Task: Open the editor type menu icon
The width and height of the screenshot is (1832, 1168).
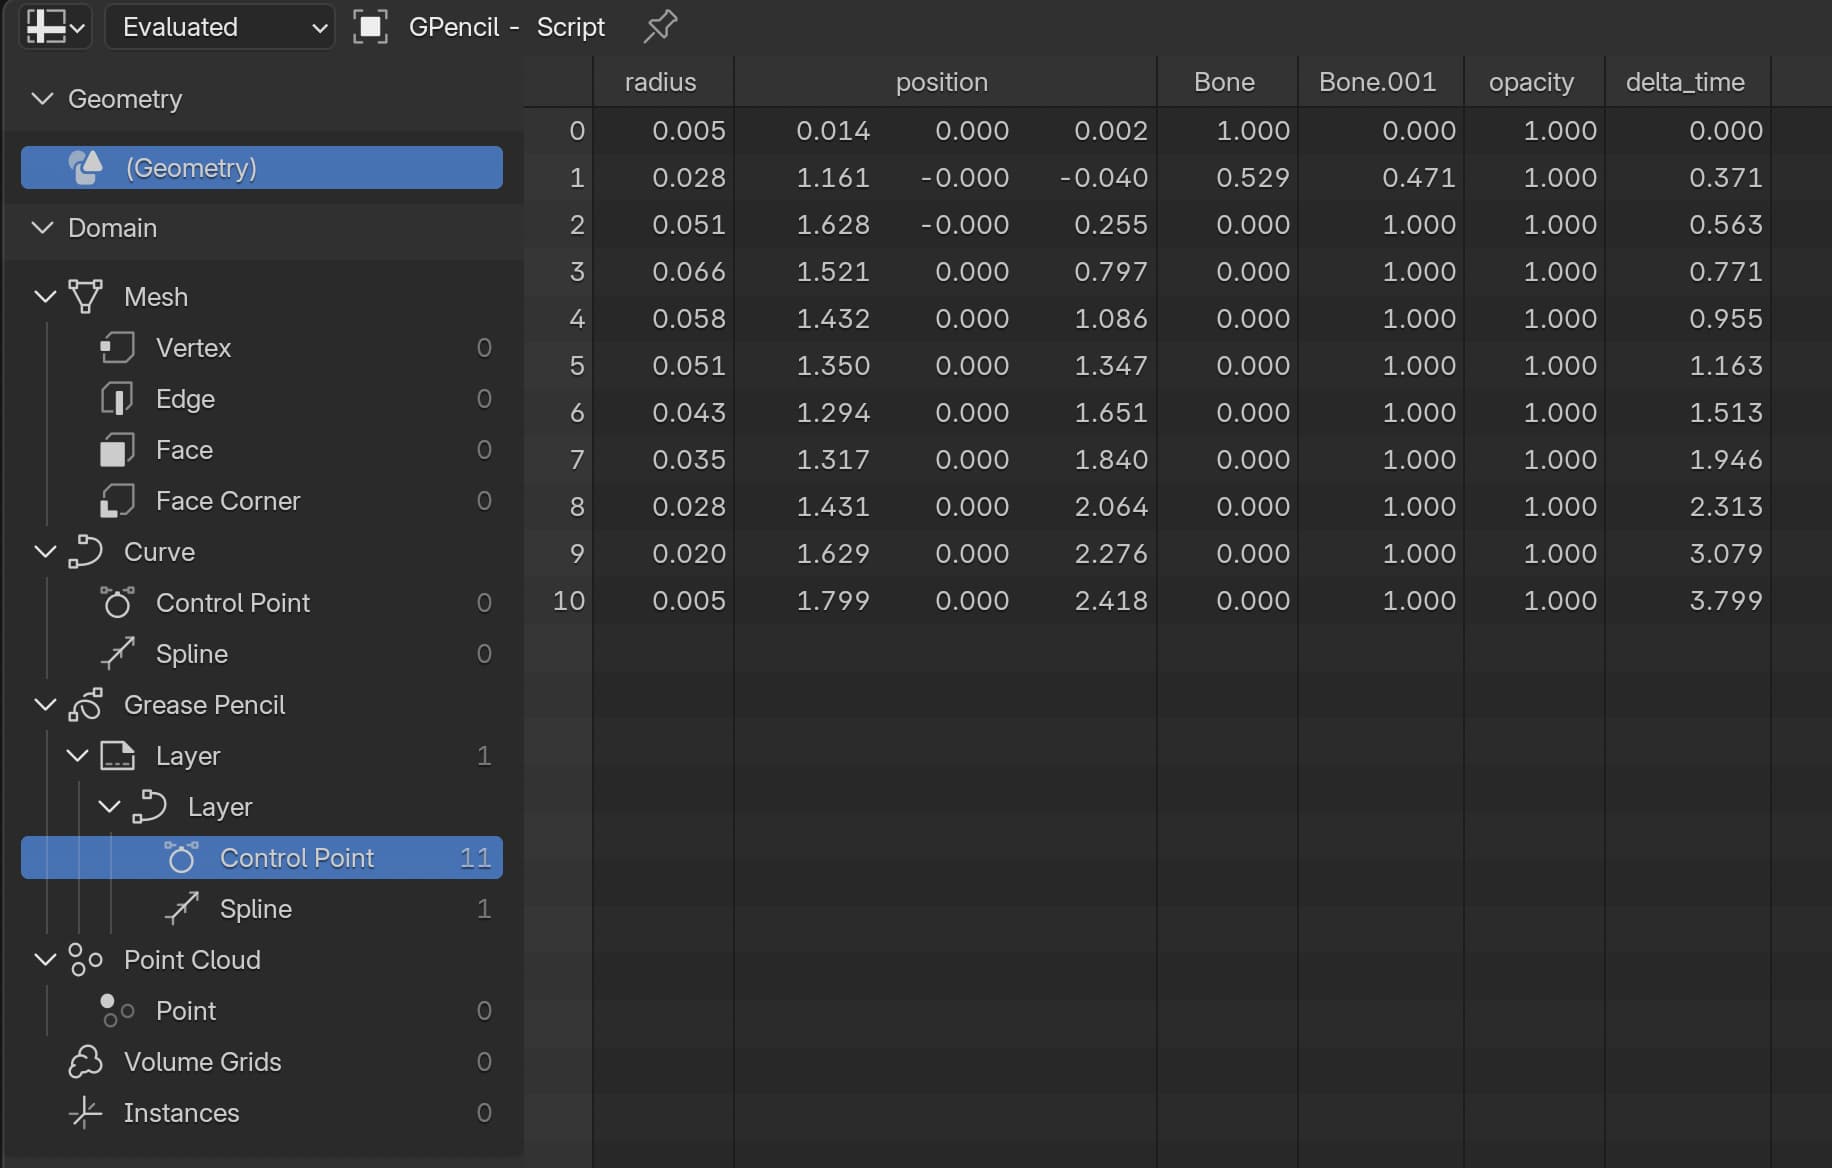Action: coord(55,27)
